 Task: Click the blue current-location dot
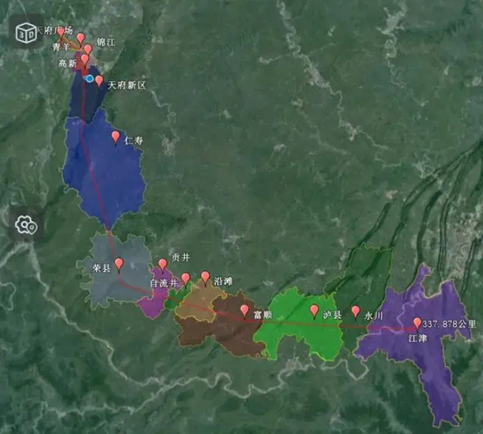pos(89,79)
